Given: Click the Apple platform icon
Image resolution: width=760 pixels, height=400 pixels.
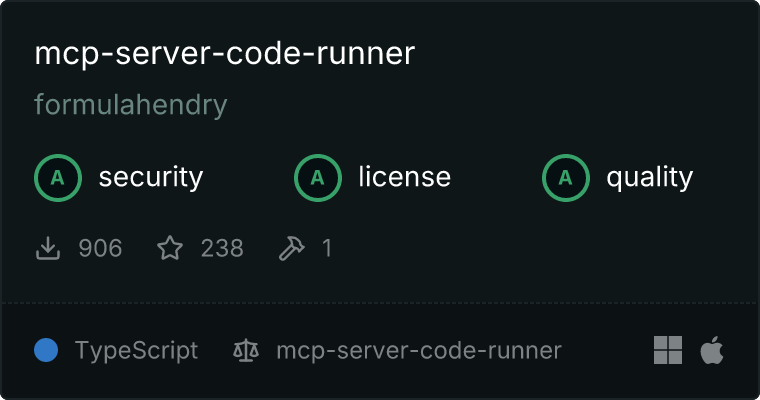Looking at the screenshot, I should point(712,350).
